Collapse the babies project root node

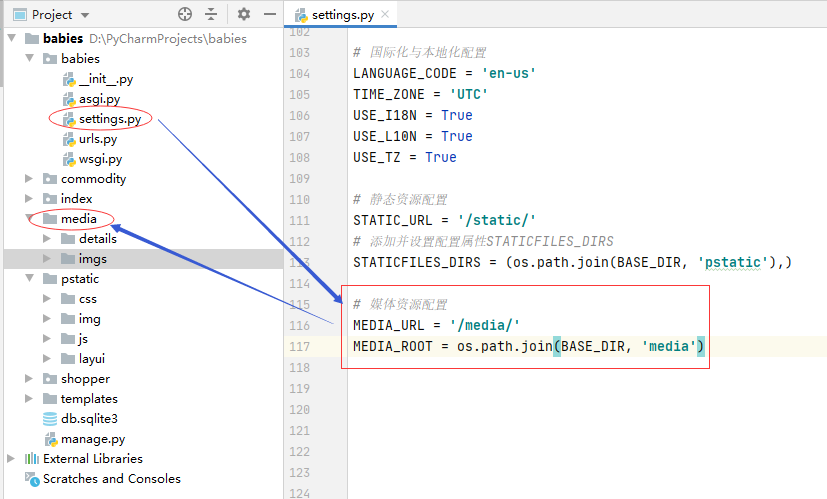pos(12,38)
